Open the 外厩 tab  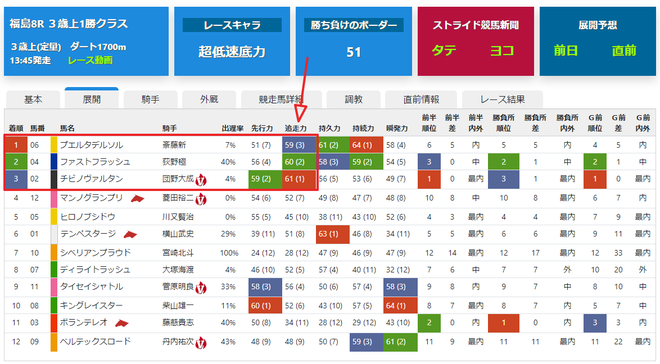(x=209, y=99)
